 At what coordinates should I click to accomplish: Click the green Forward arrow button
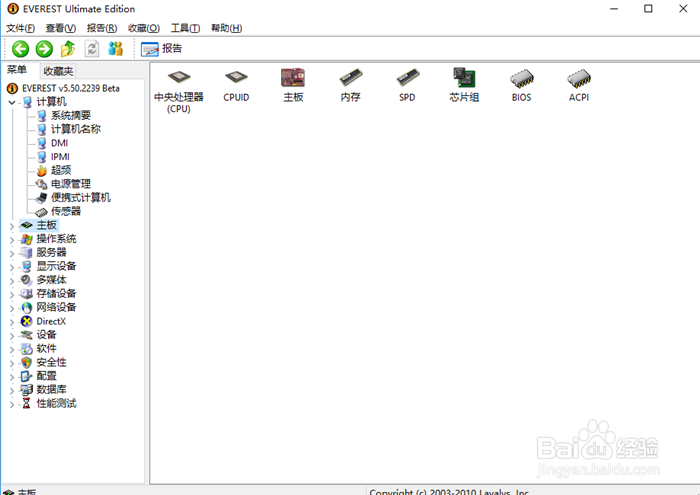44,49
